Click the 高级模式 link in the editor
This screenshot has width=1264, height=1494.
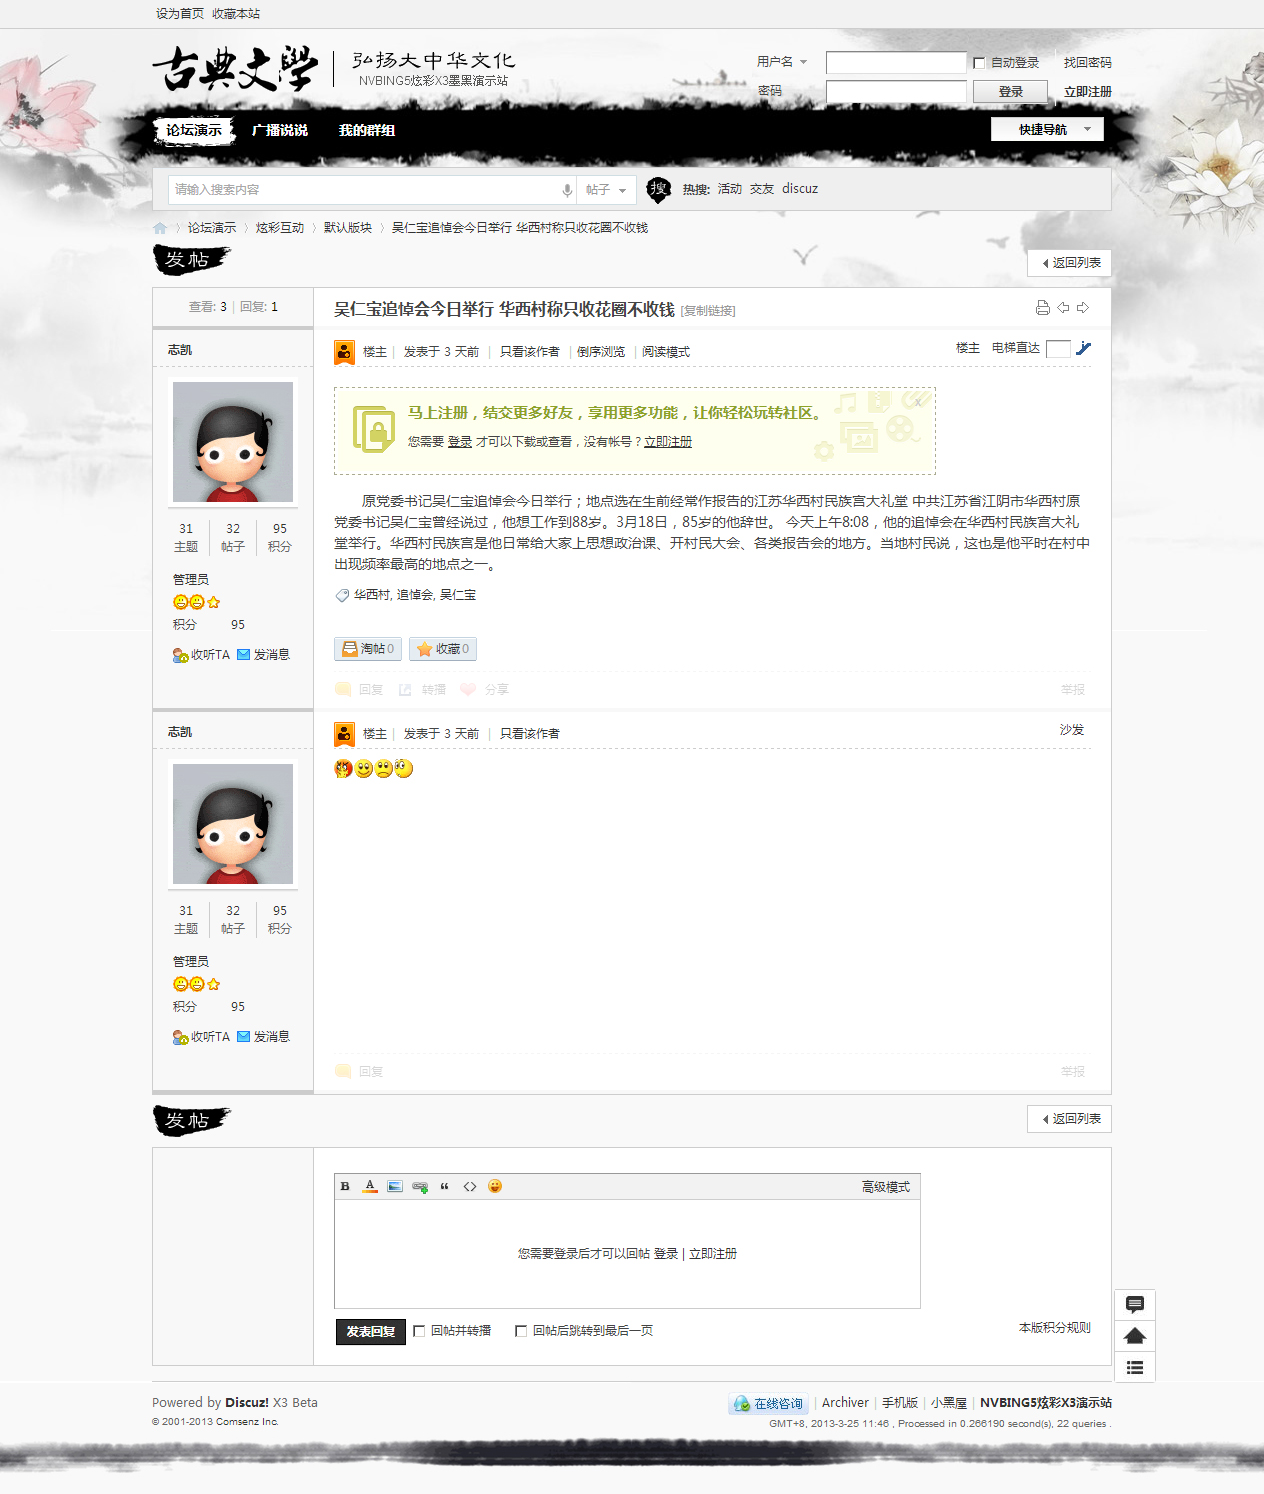pos(886,1187)
